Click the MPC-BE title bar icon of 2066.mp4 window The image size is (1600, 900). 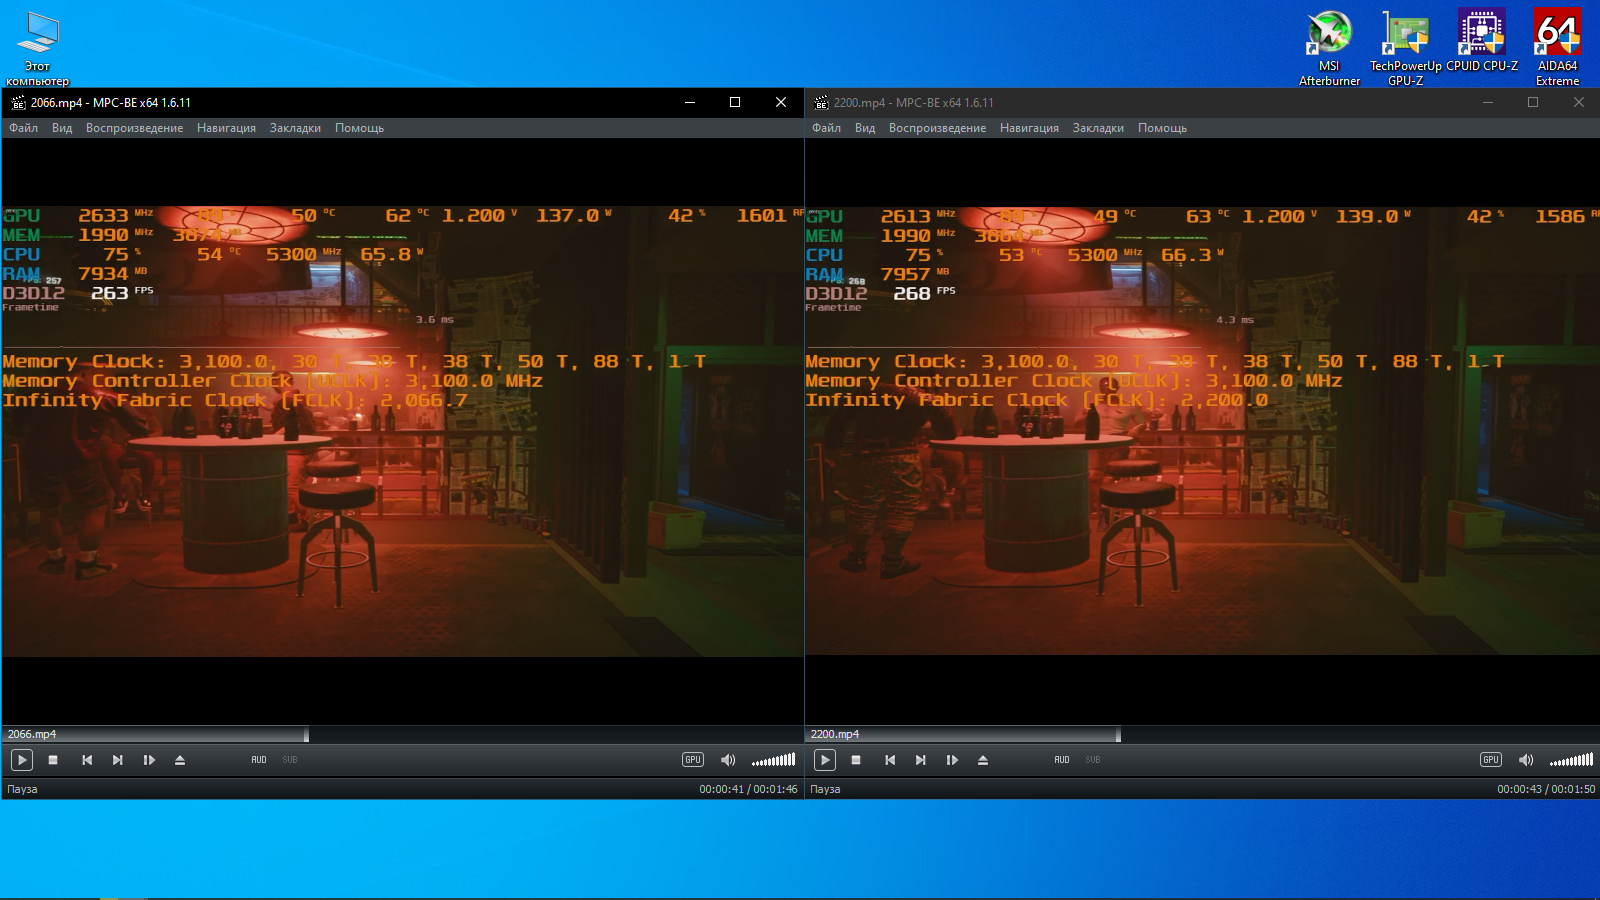(x=18, y=102)
